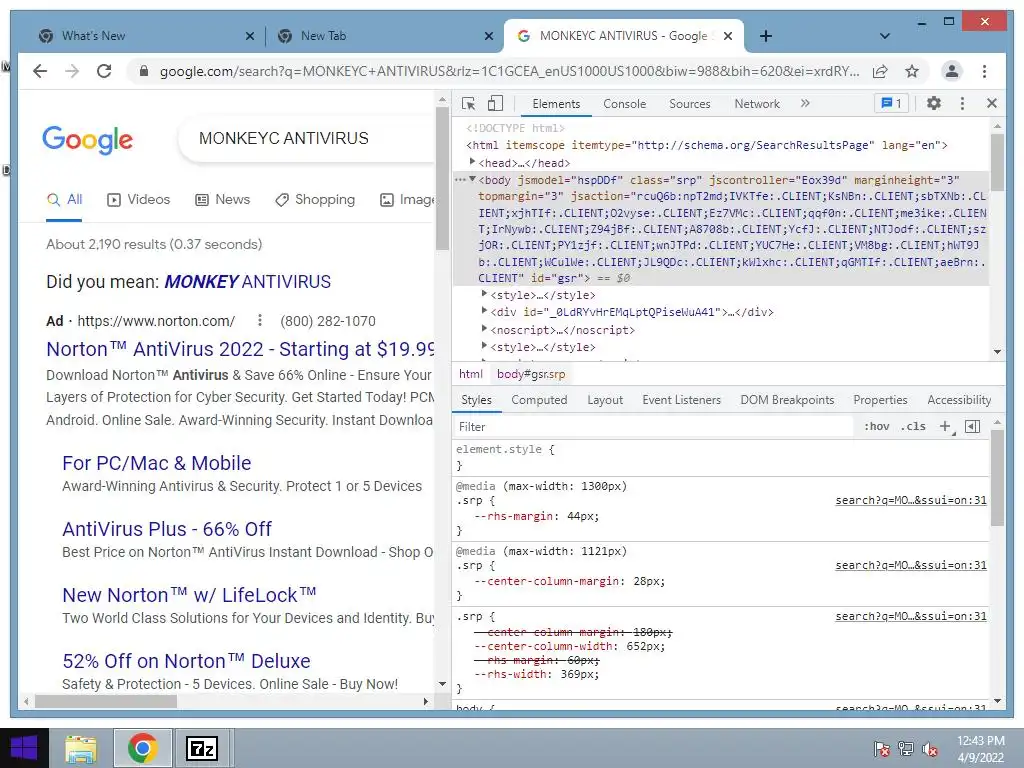The height and width of the screenshot is (768, 1024).
Task: Go back to the previous page
Action: click(40, 71)
